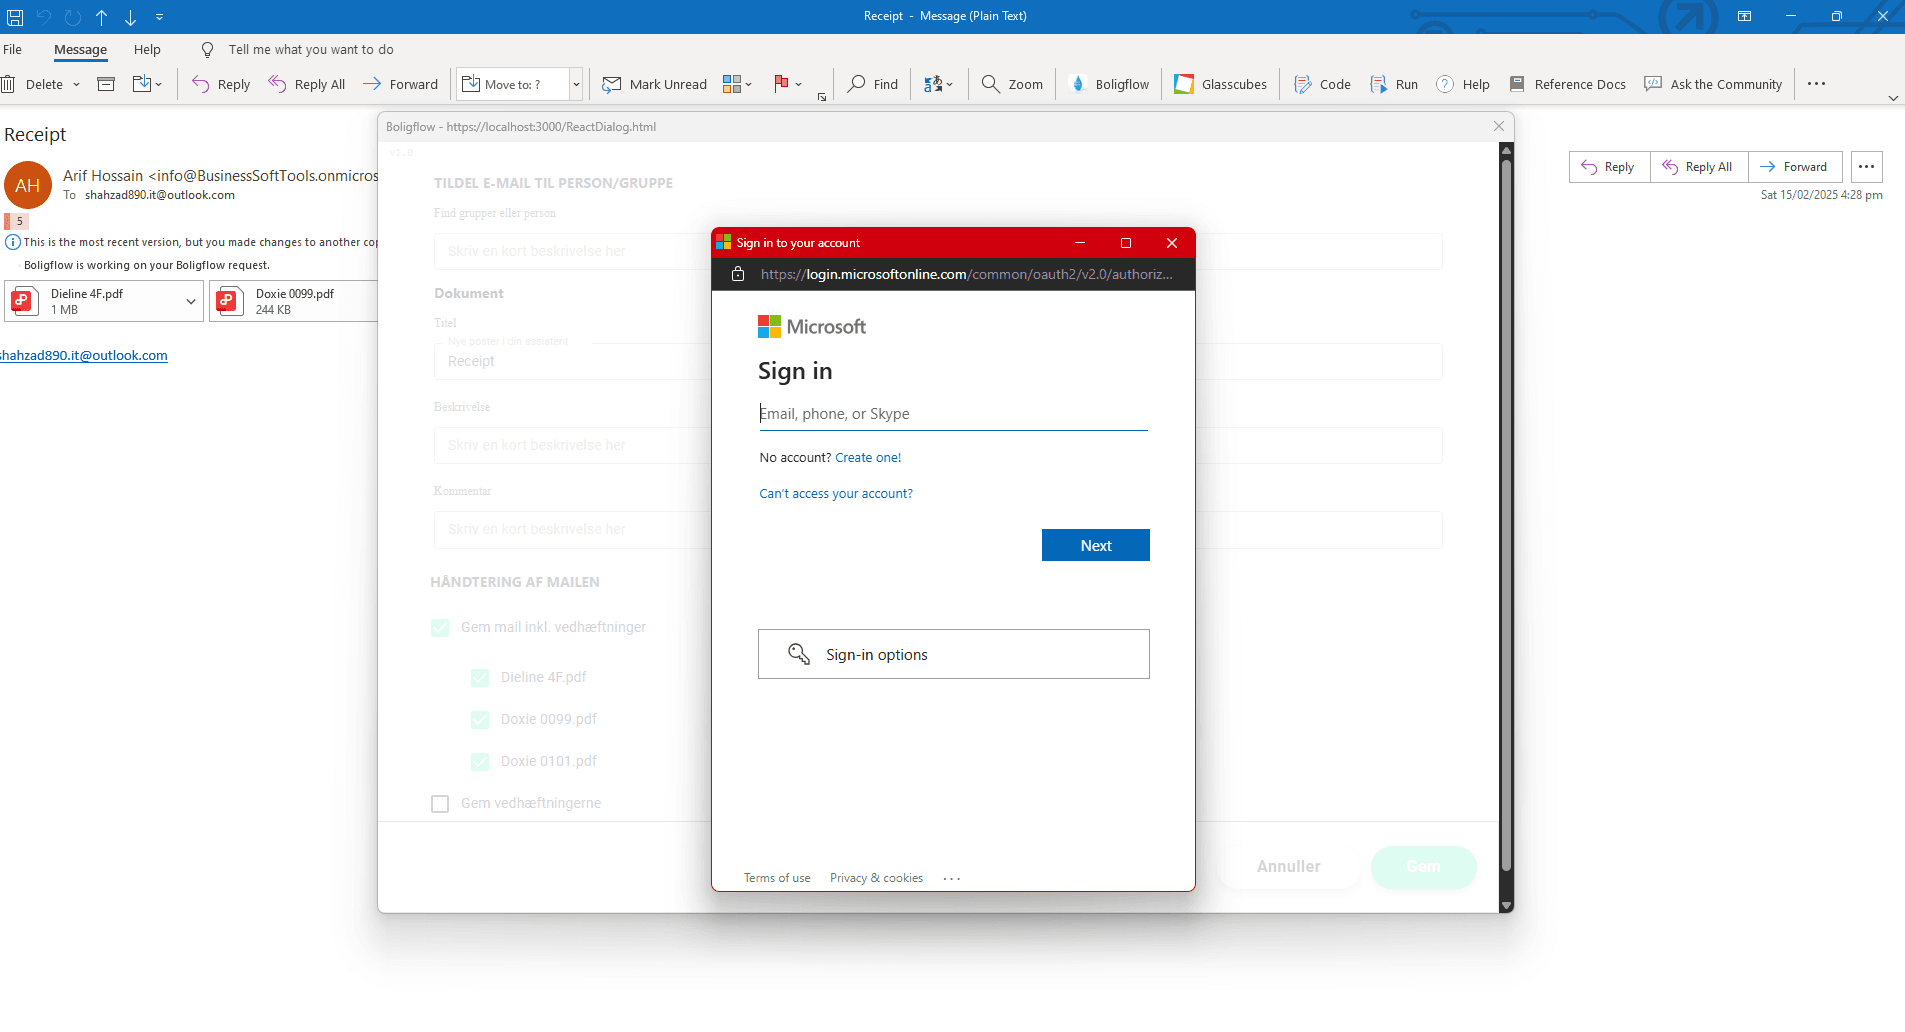Close the Boligflow dialog
The image size is (1905, 1032).
(1498, 126)
